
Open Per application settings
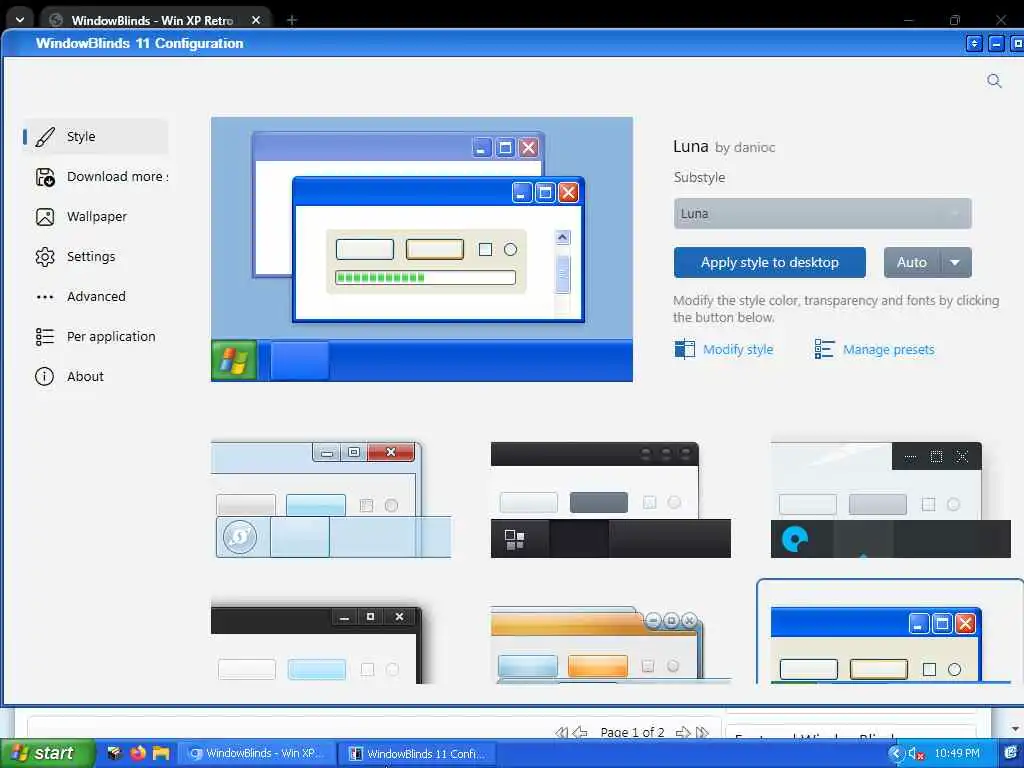[95, 336]
